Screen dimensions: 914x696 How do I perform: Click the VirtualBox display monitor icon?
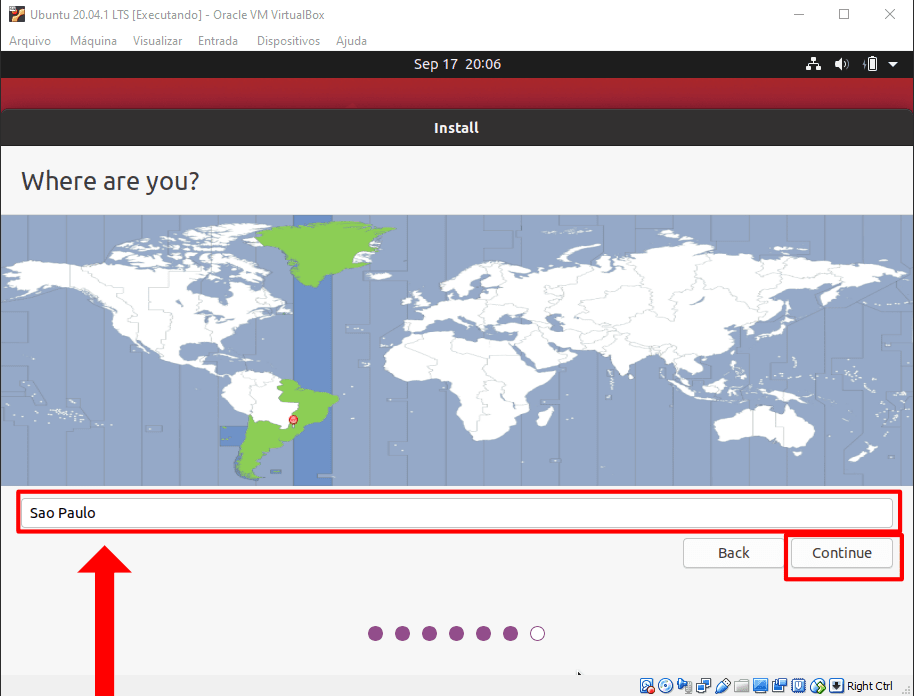pos(760,686)
